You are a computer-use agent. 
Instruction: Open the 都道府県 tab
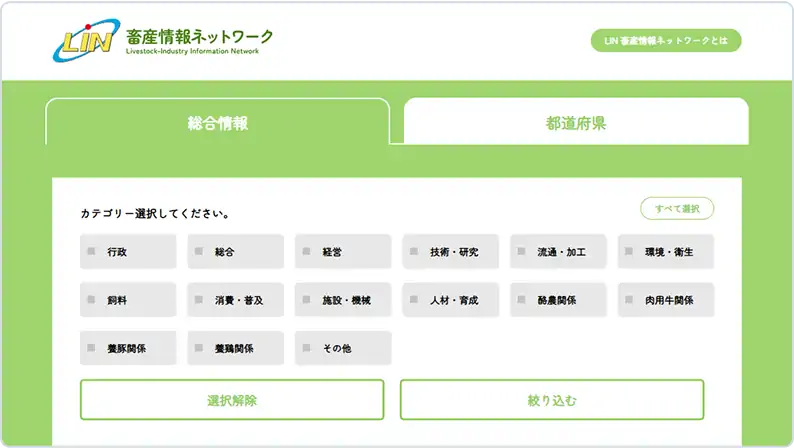coord(576,123)
